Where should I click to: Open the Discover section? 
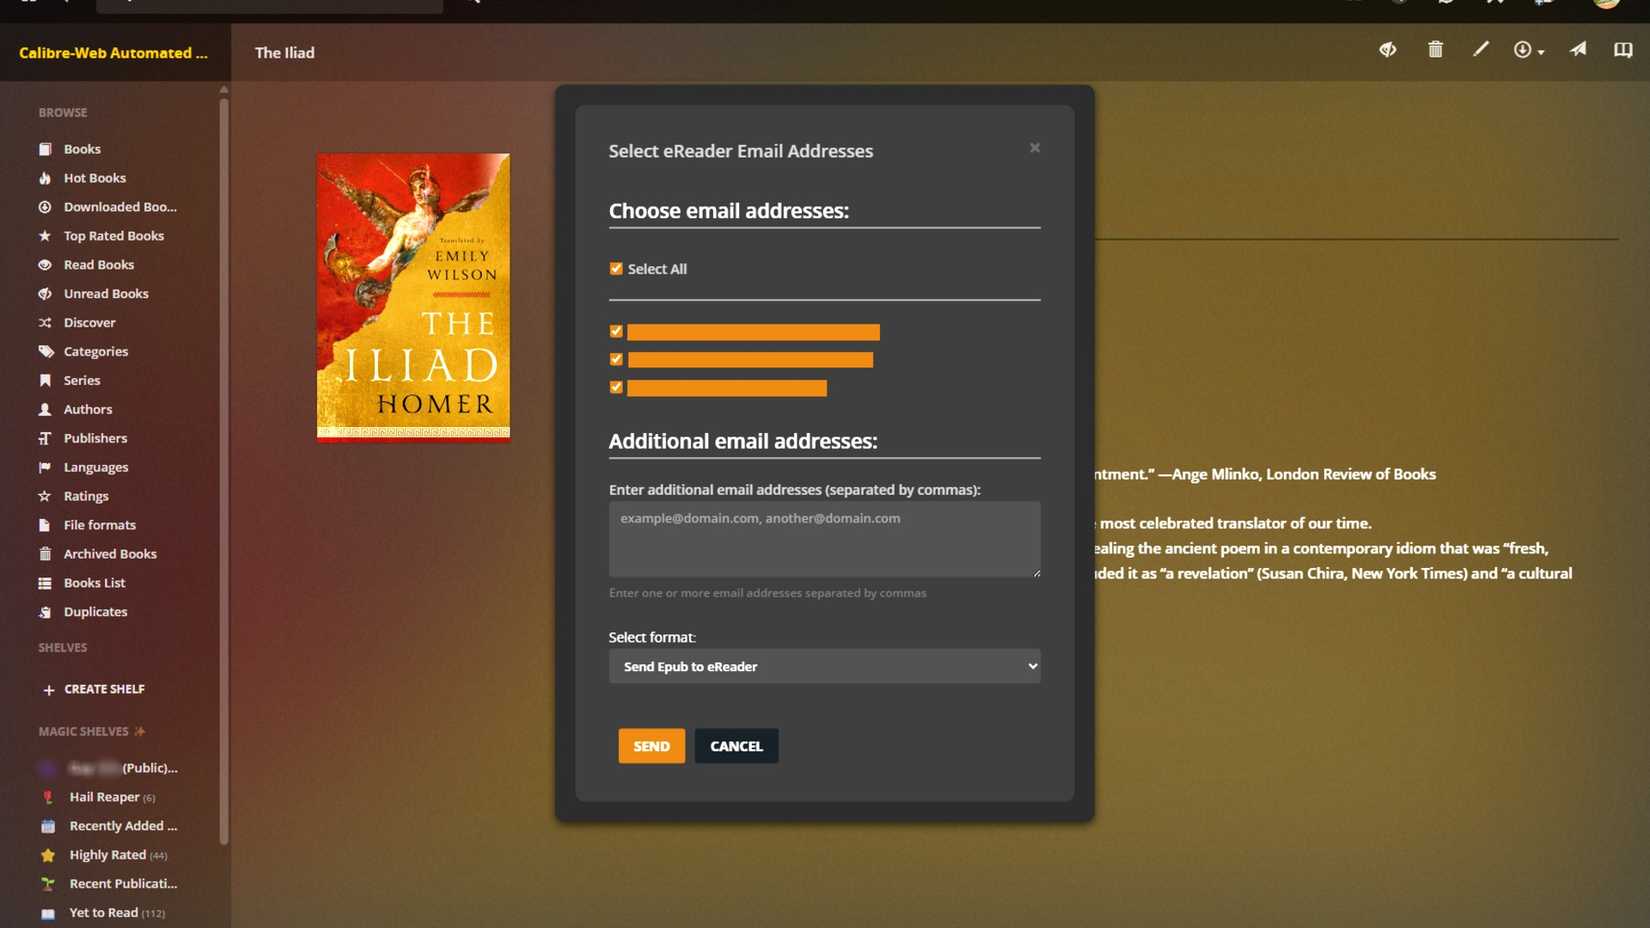click(90, 322)
